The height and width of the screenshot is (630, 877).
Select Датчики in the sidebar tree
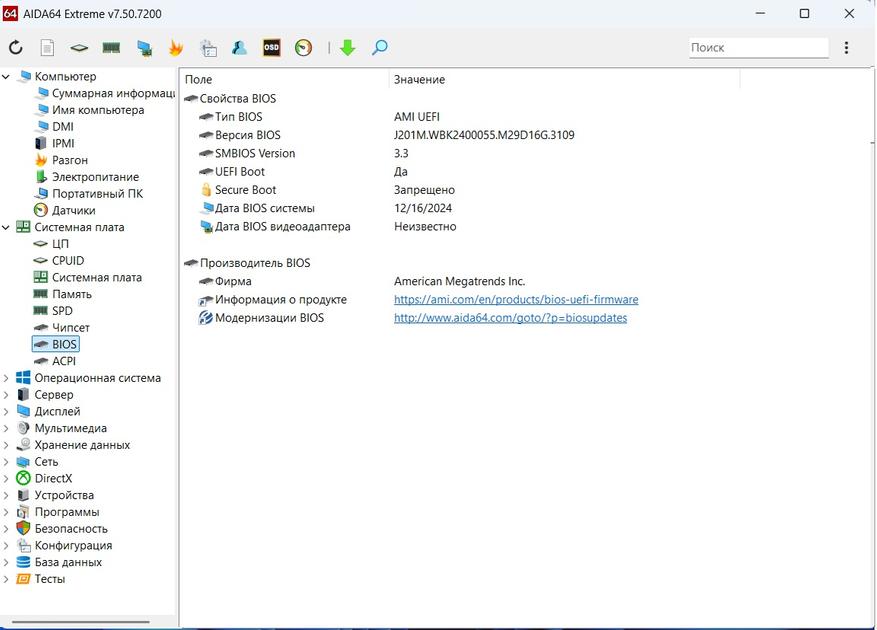[x=73, y=211]
